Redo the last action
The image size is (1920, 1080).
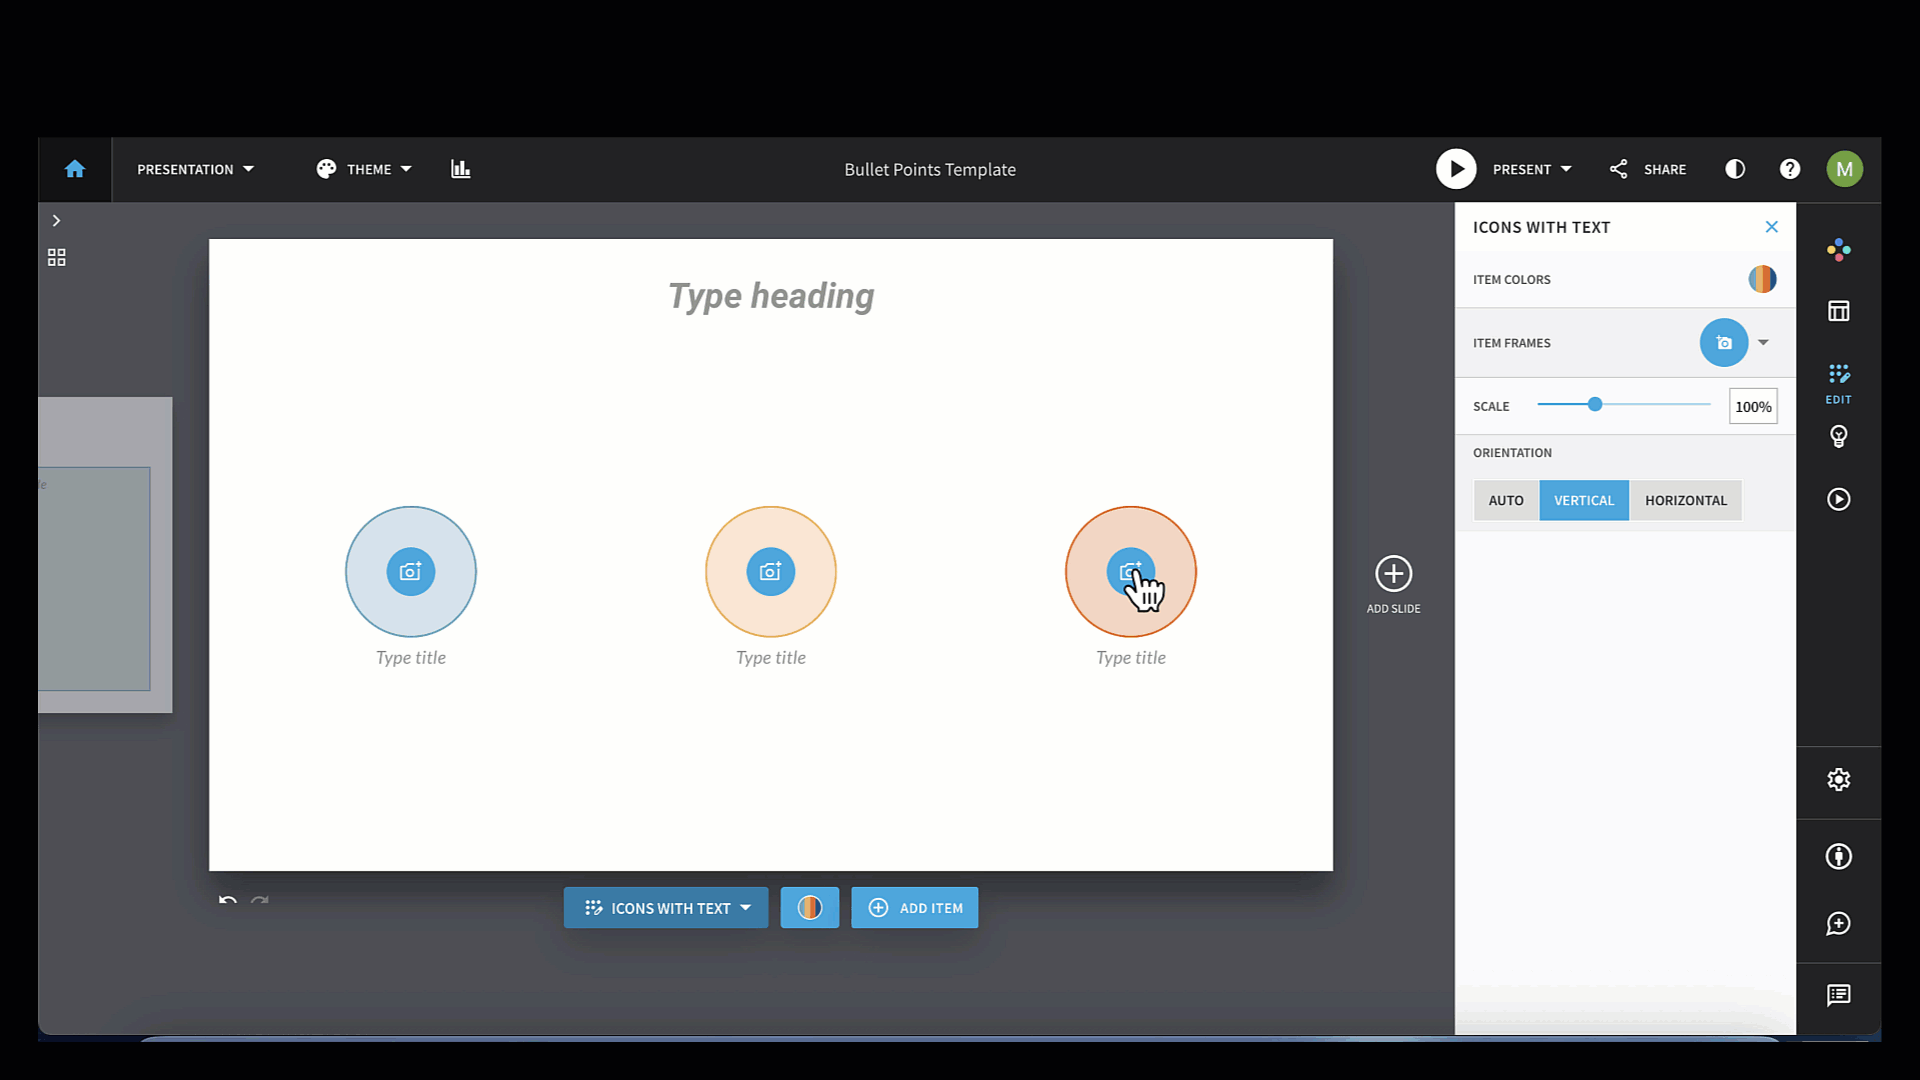(260, 901)
